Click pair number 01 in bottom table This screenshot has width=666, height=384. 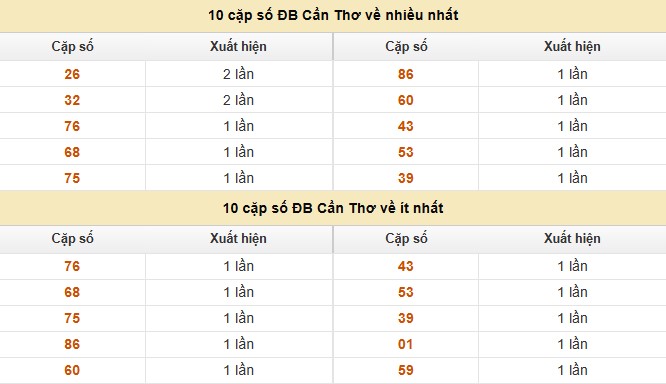tap(406, 344)
